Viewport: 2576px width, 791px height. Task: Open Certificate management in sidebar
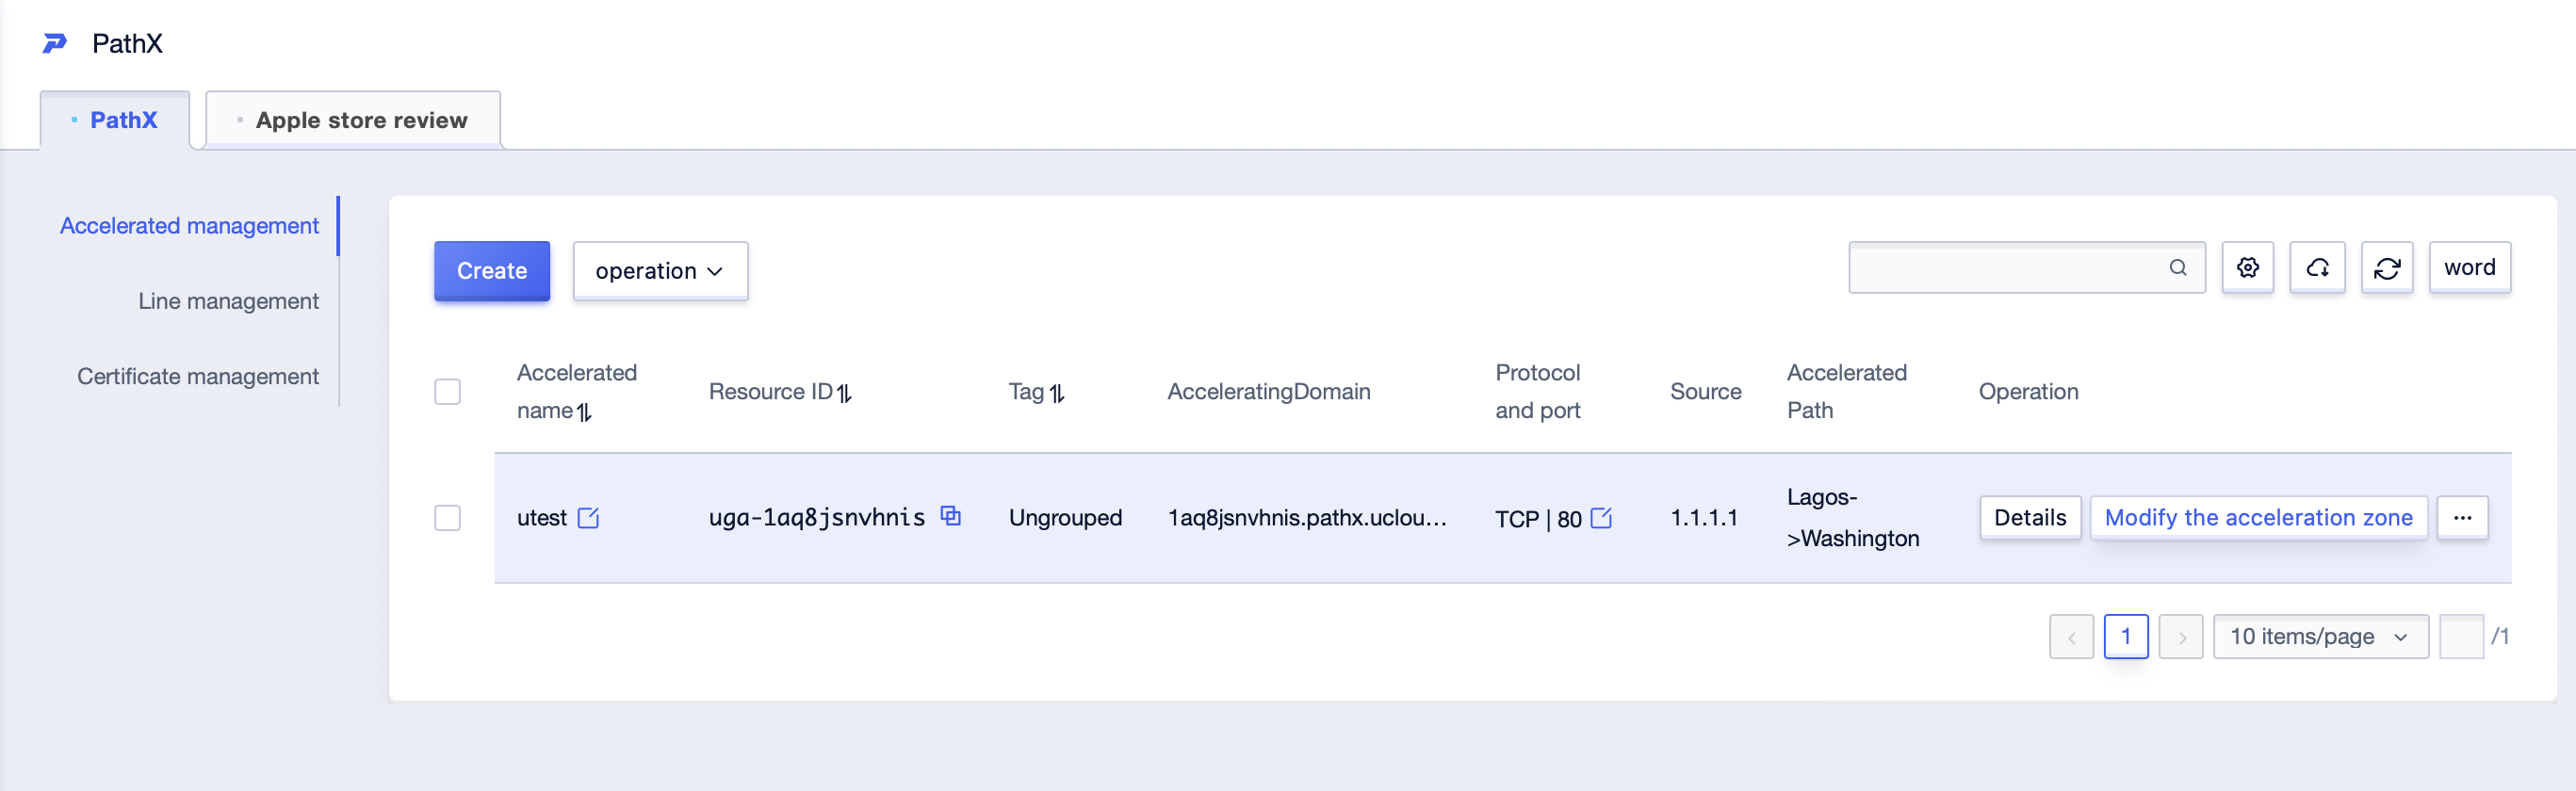click(197, 376)
